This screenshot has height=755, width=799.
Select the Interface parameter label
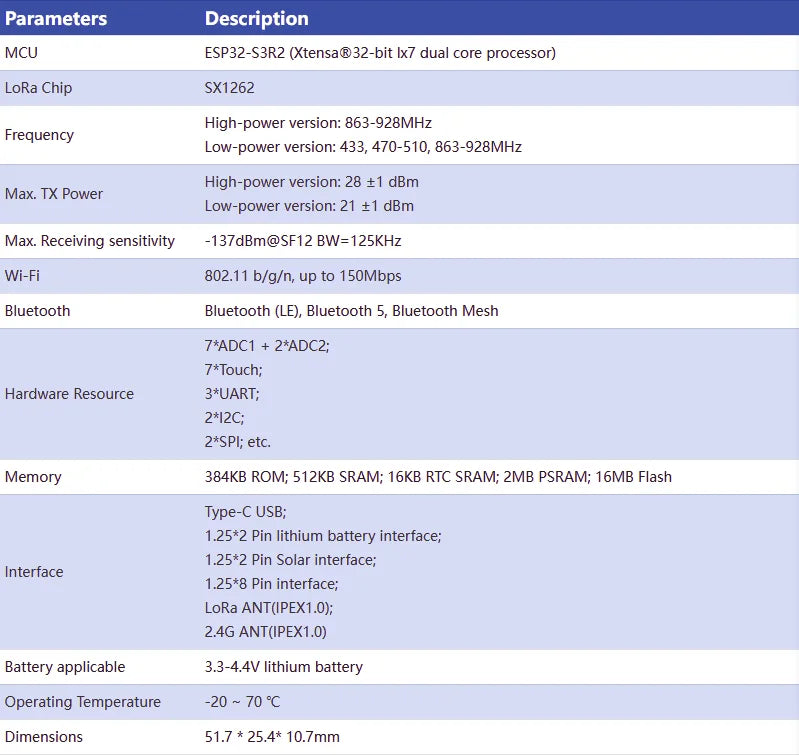(x=34, y=572)
